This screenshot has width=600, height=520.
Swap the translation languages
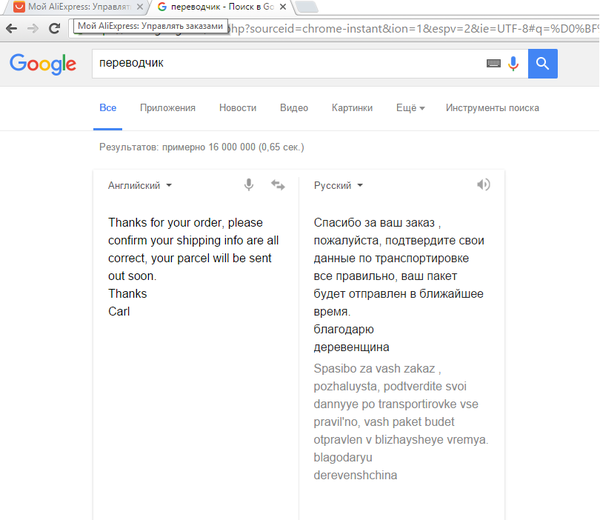coord(277,185)
